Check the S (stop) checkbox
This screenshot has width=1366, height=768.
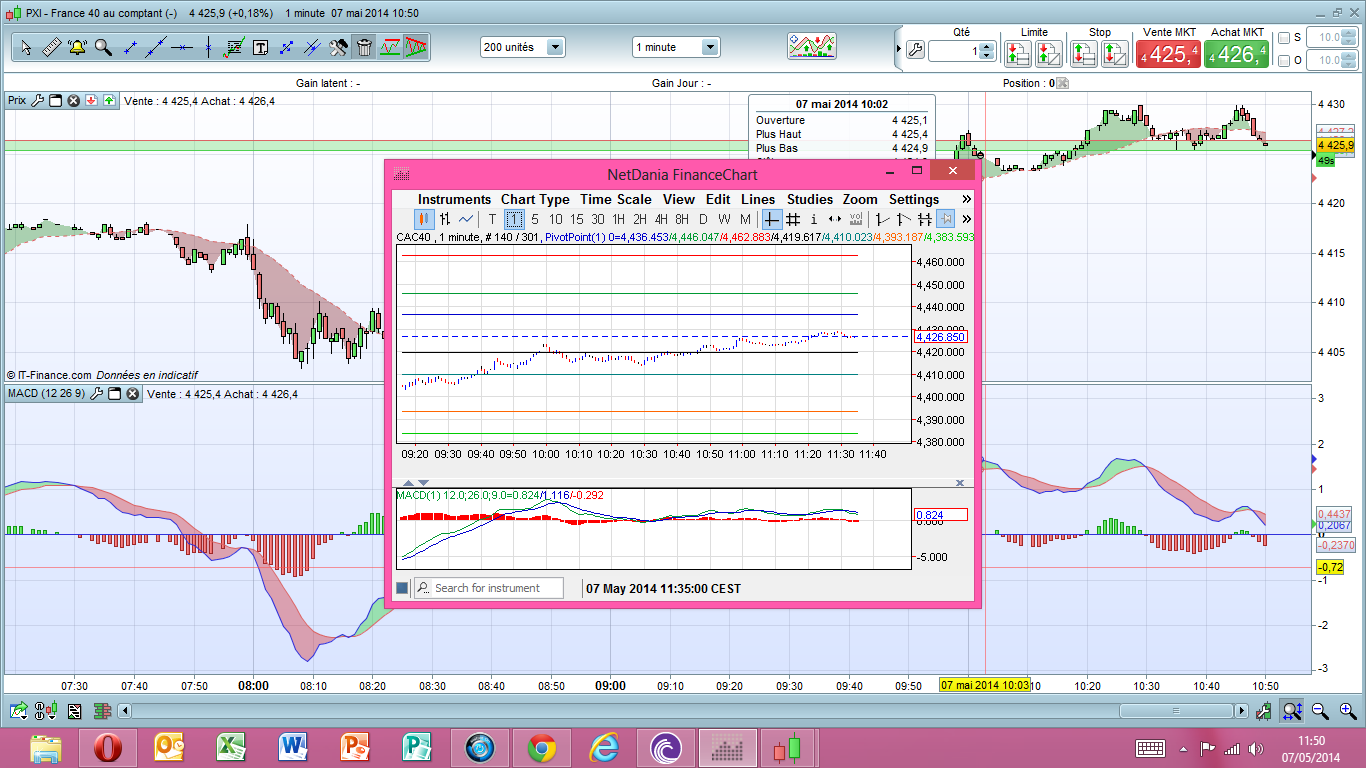[1284, 38]
